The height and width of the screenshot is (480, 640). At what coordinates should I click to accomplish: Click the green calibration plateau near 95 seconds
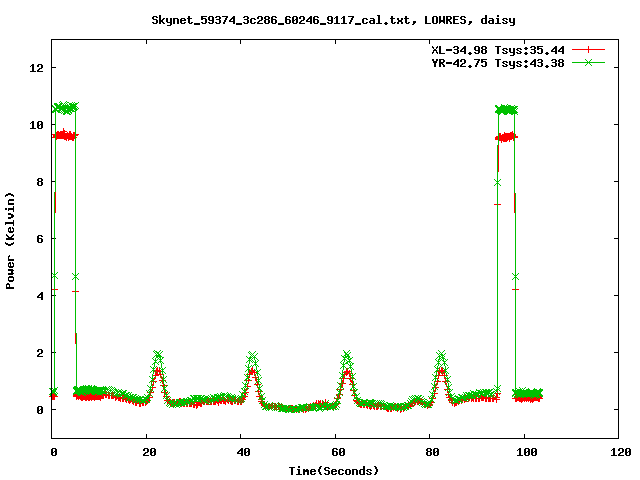point(506,109)
